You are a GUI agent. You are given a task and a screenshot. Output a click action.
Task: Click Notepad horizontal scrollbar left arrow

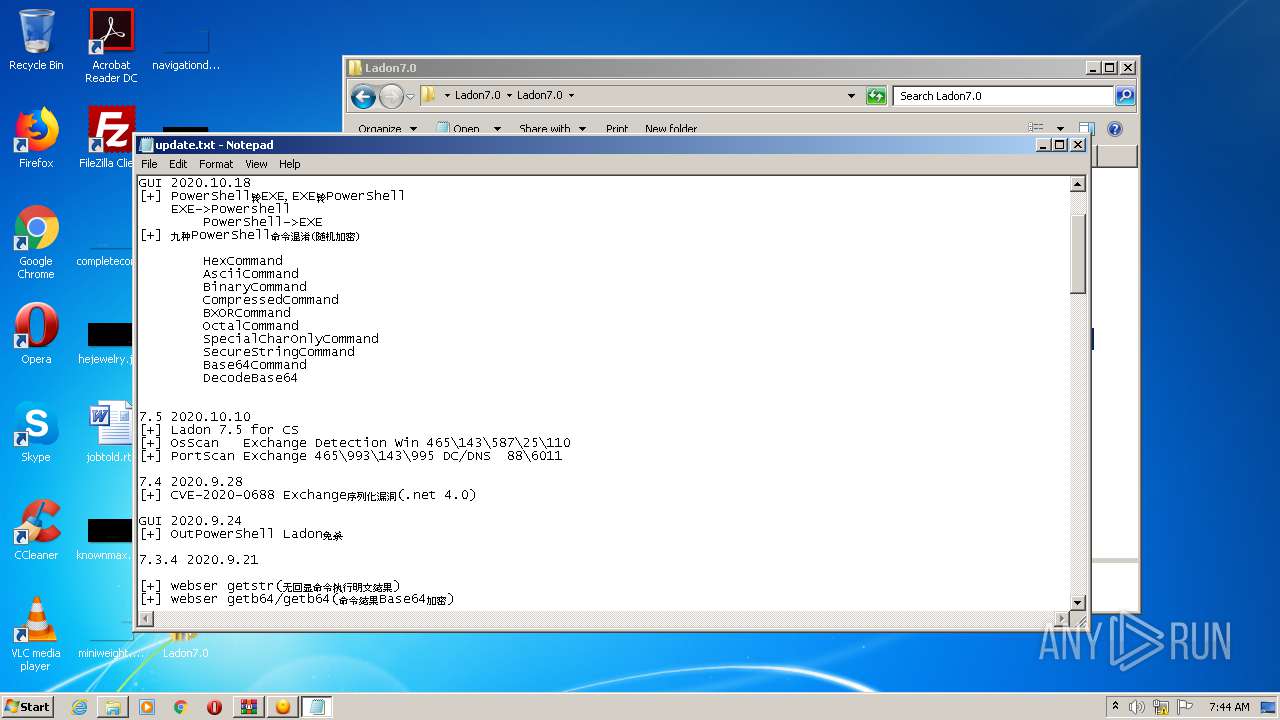point(145,618)
